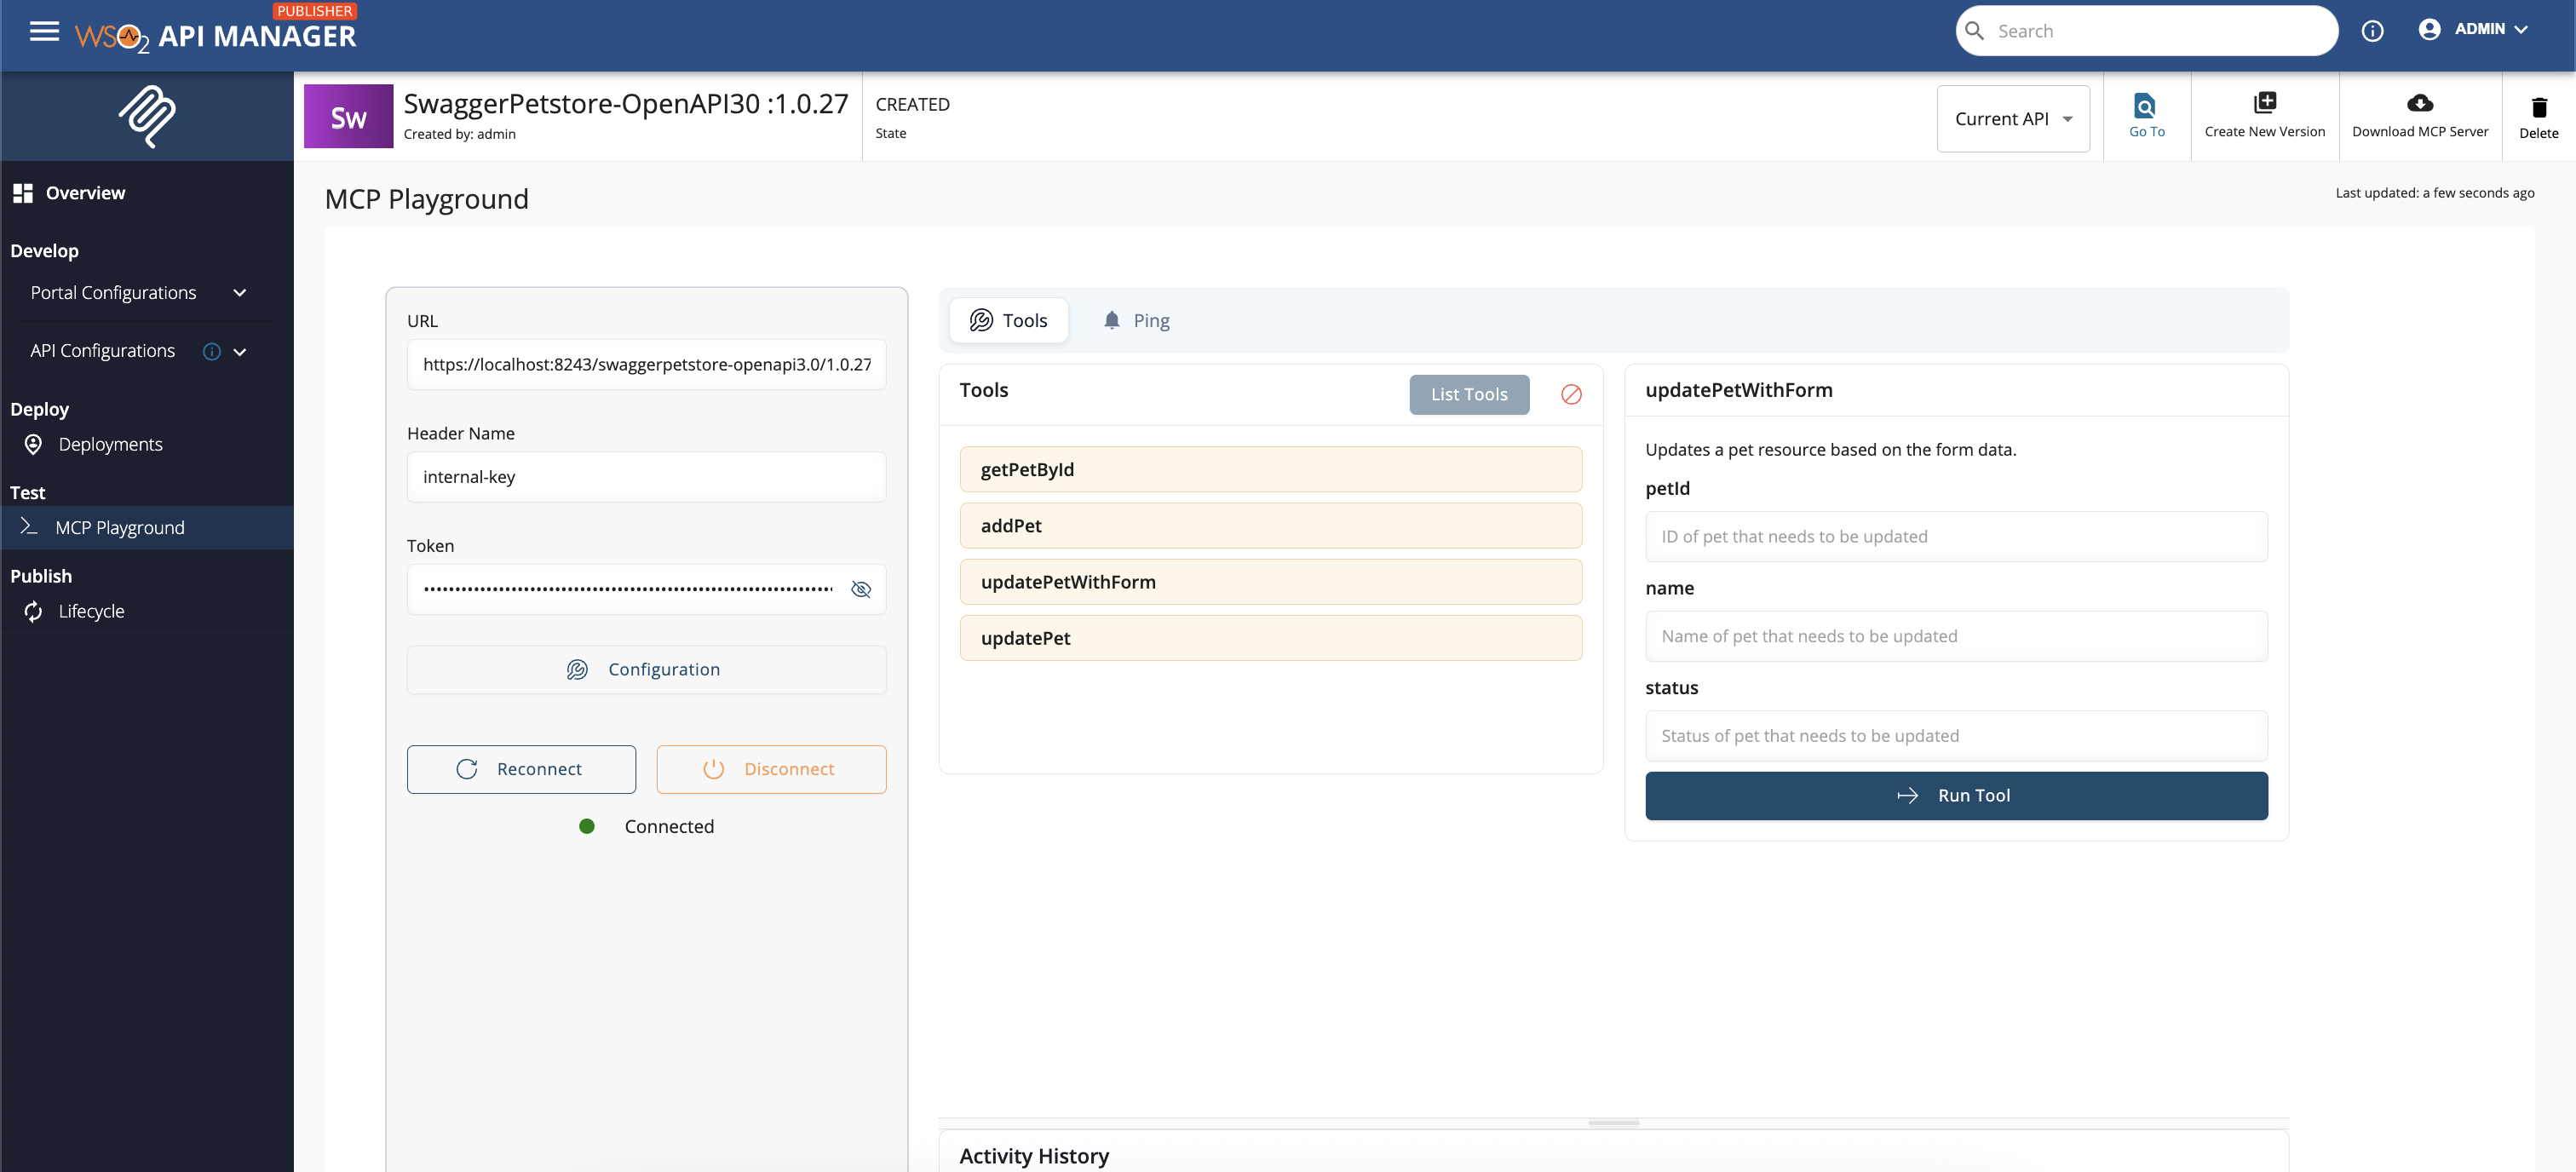Click the red clear tools icon
Viewport: 2576px width, 1172px height.
coord(1571,395)
